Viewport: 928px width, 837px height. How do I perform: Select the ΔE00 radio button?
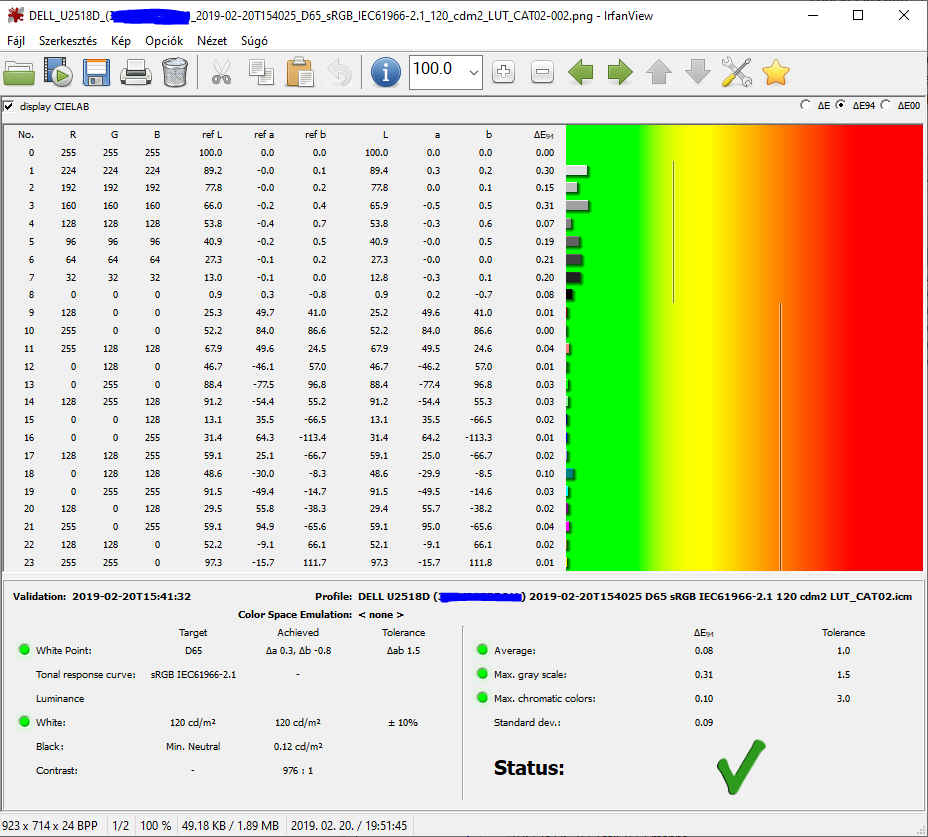(885, 105)
